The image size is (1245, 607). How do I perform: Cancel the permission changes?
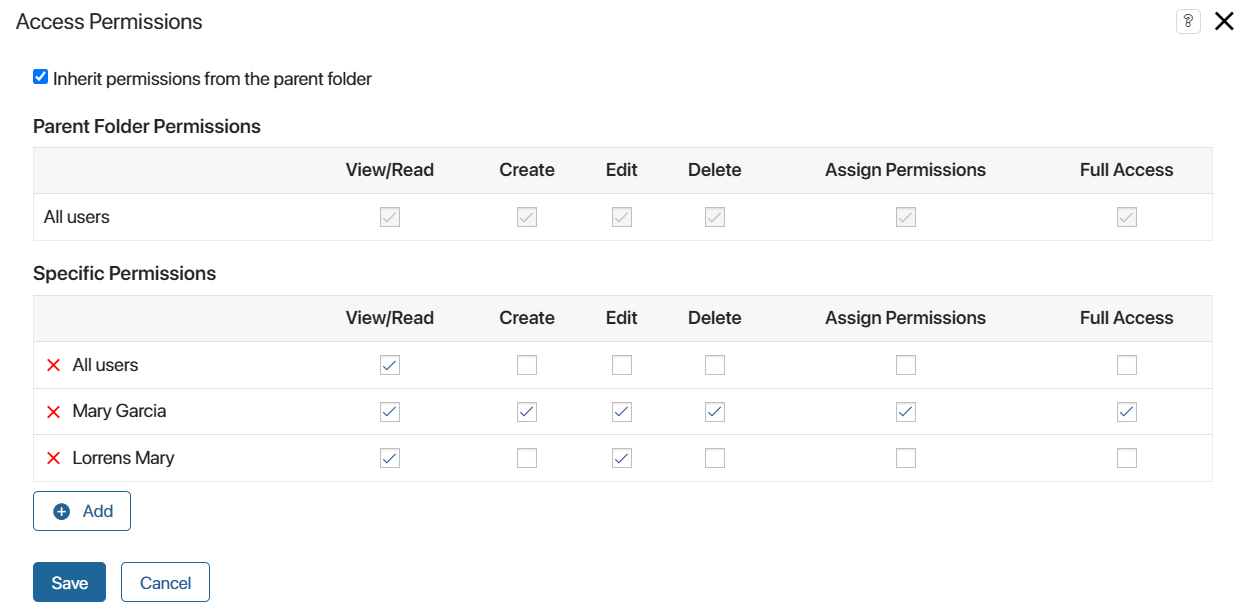(165, 583)
